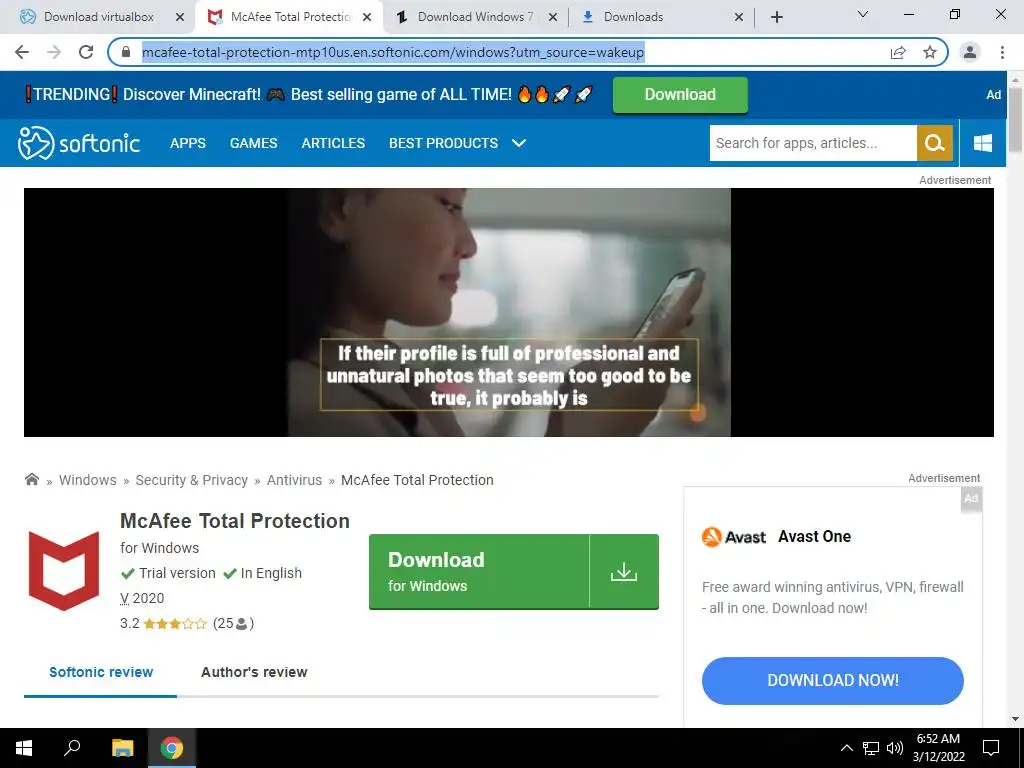Click the Avast DOWNLOAD NOW! button
Viewport: 1024px width, 768px height.
pos(833,680)
